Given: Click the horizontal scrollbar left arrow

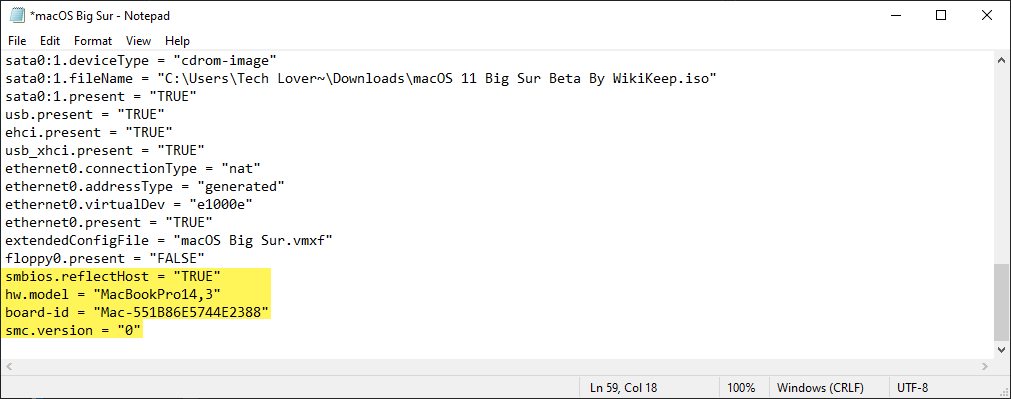Looking at the screenshot, I should (9, 366).
